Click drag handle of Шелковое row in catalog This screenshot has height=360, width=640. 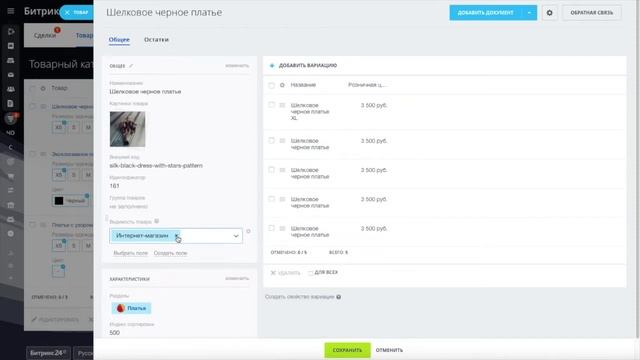click(43, 107)
